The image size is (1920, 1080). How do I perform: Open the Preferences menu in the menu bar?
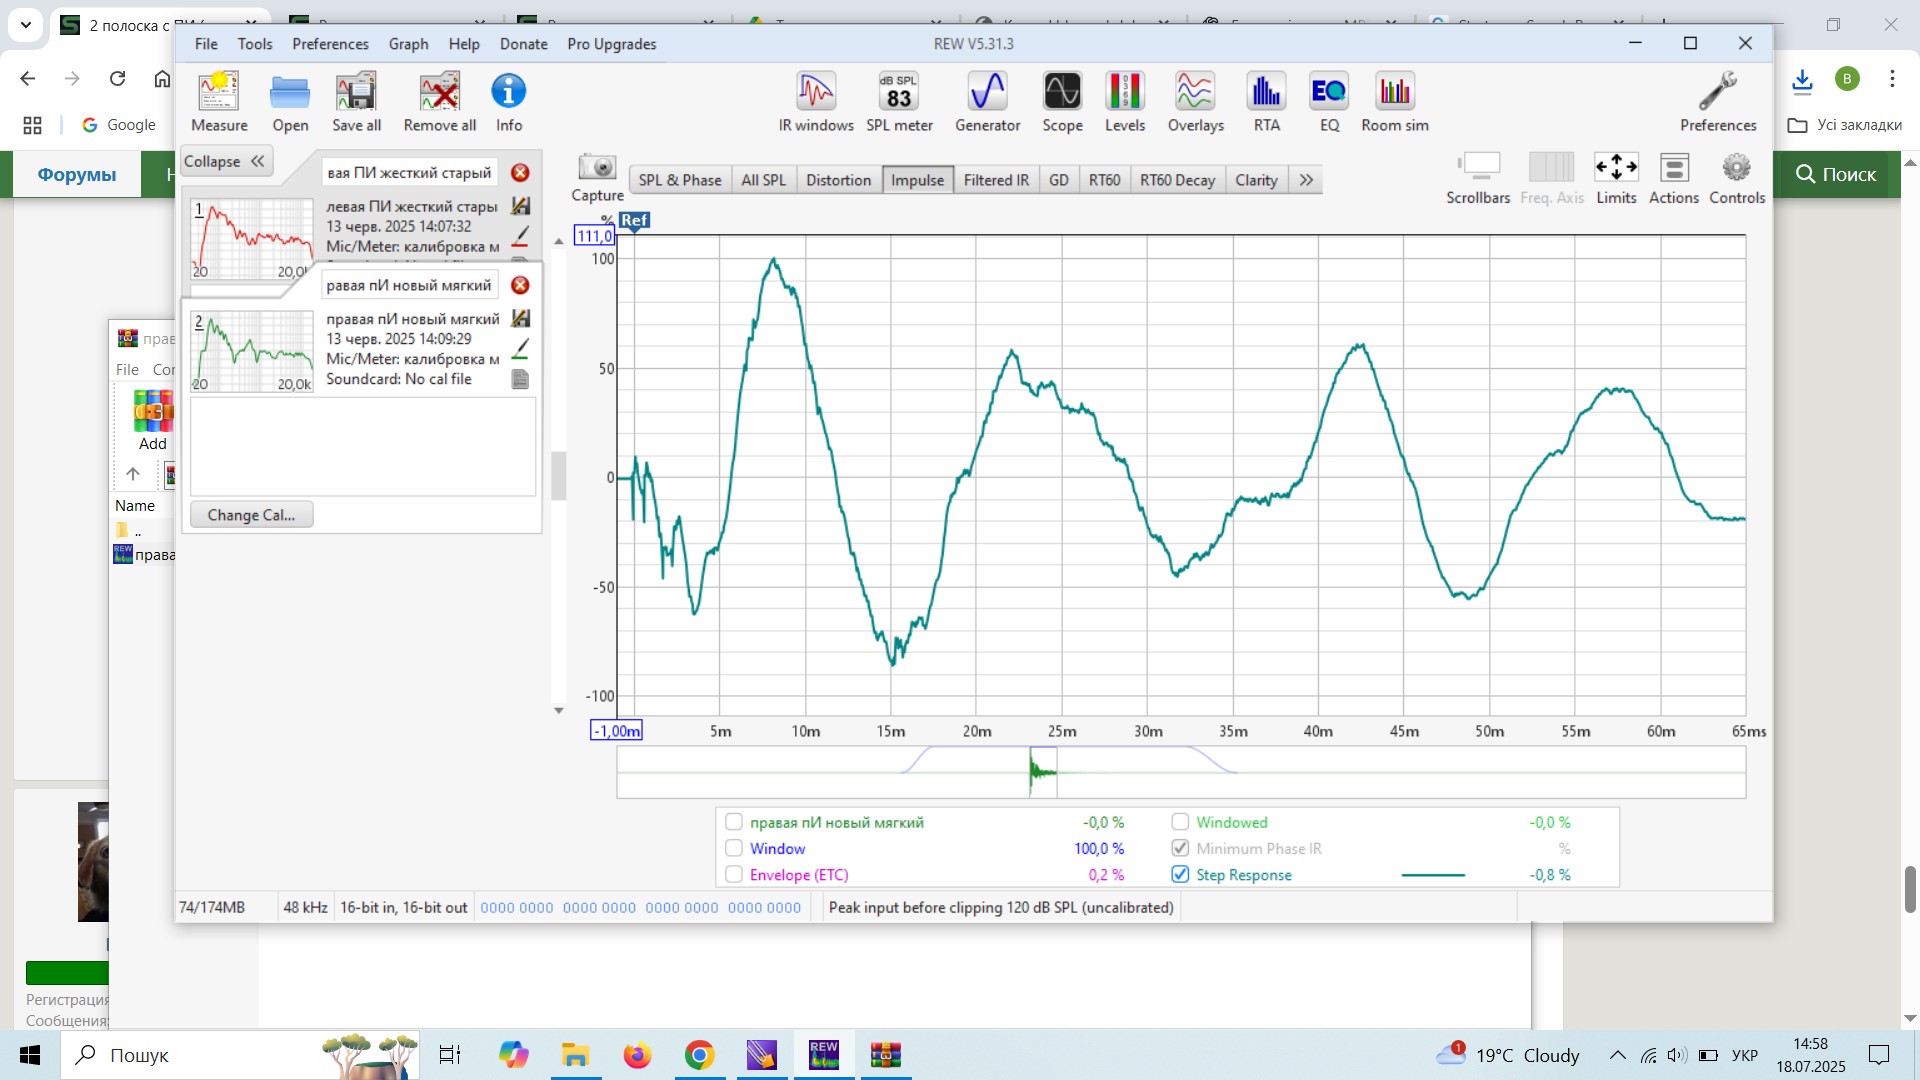pos(330,44)
